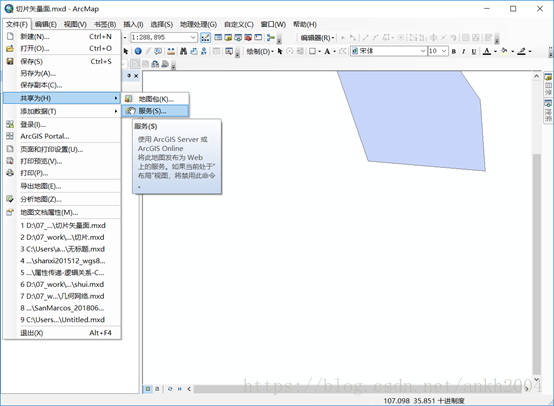
Task: Open the Search tab on right edge
Action: pos(548,111)
